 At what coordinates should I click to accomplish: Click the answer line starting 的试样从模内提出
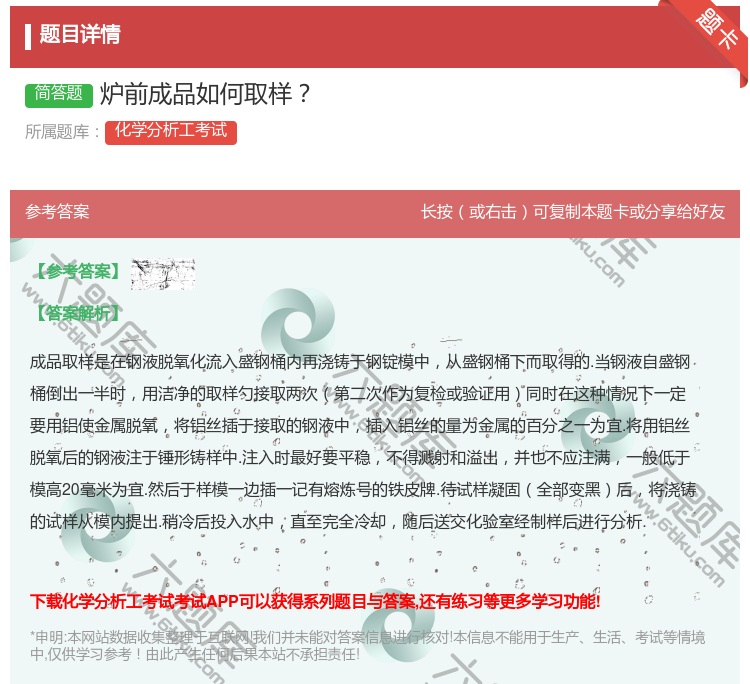(x=338, y=521)
